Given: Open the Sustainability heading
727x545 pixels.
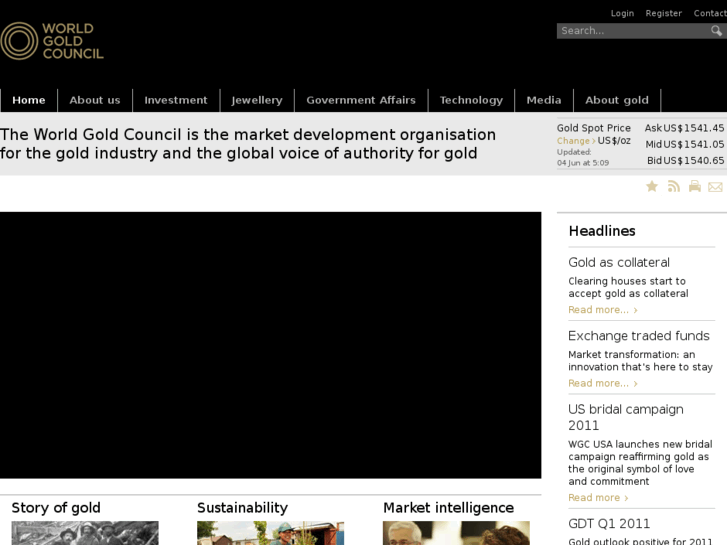Looking at the screenshot, I should 242,508.
